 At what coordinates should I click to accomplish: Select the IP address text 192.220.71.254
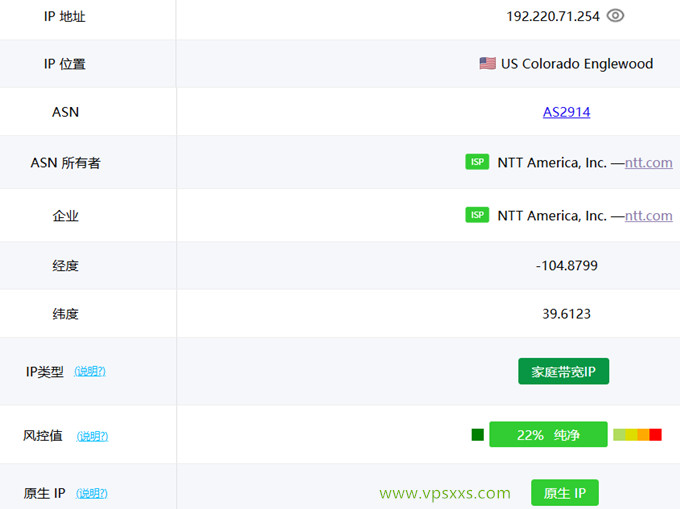tap(552, 16)
